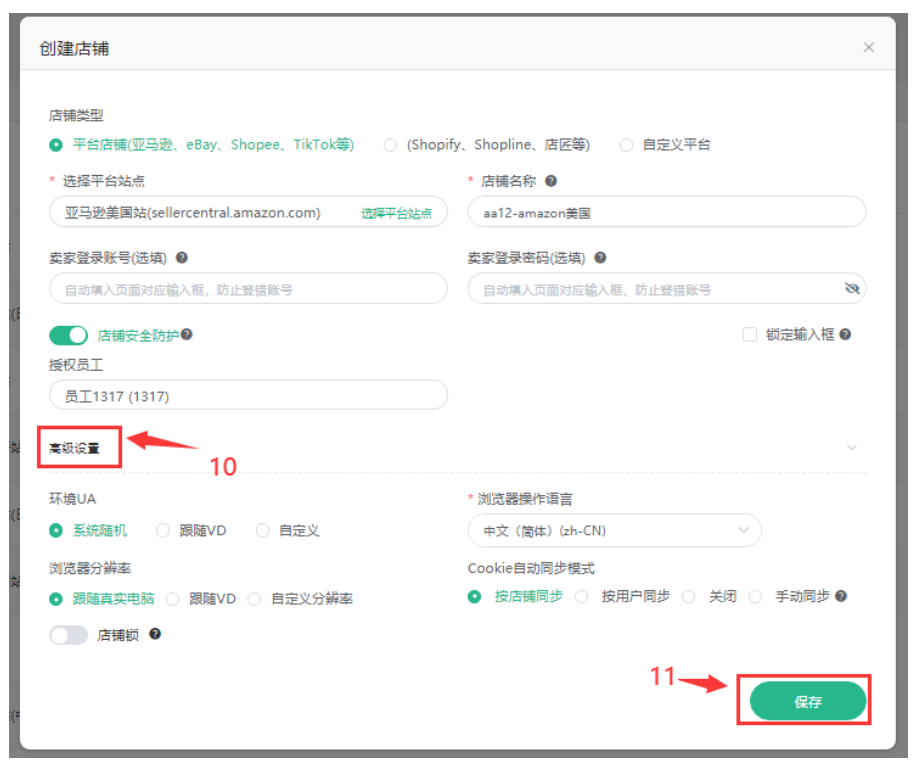919x764 pixels.
Task: Click the help icon next to 店铺安全防护
Action: (186, 335)
